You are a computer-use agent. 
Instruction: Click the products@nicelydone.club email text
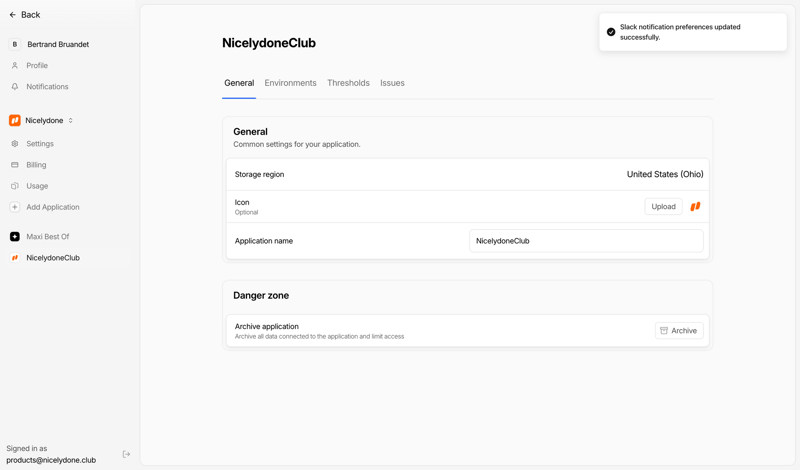(51, 460)
